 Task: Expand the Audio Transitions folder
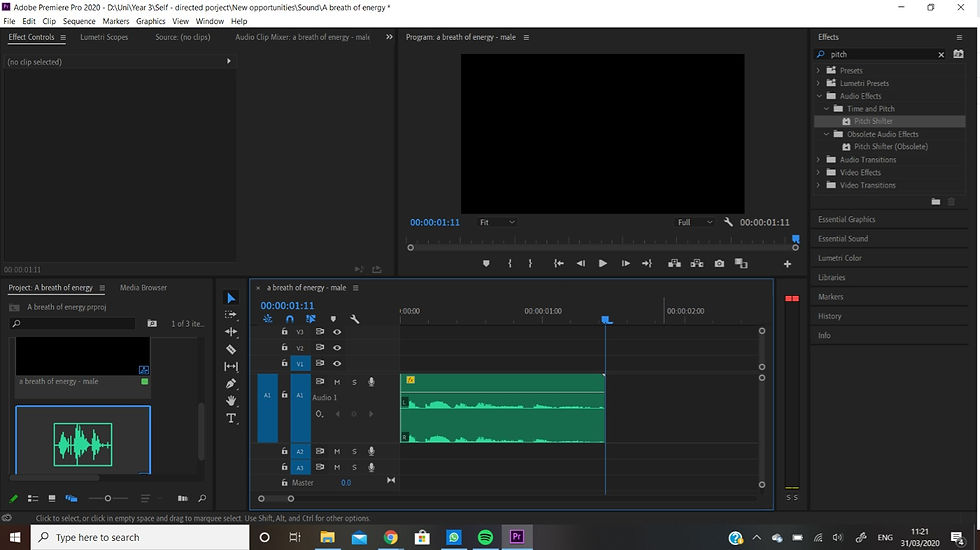pos(818,160)
